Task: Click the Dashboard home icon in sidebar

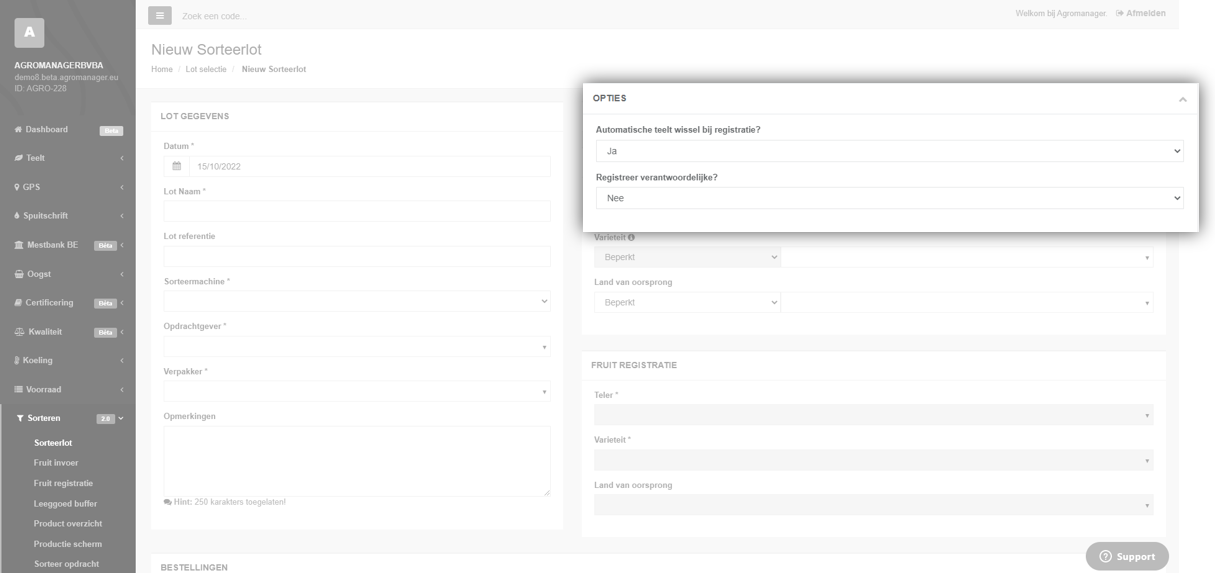Action: point(18,130)
